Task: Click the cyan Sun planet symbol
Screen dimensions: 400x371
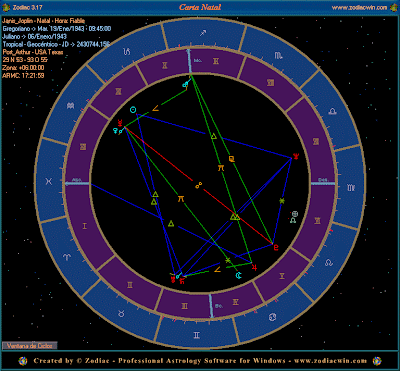Action: click(133, 109)
